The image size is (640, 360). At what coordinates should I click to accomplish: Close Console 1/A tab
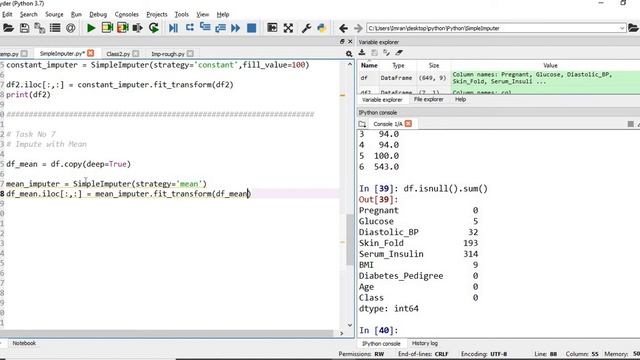click(x=409, y=124)
